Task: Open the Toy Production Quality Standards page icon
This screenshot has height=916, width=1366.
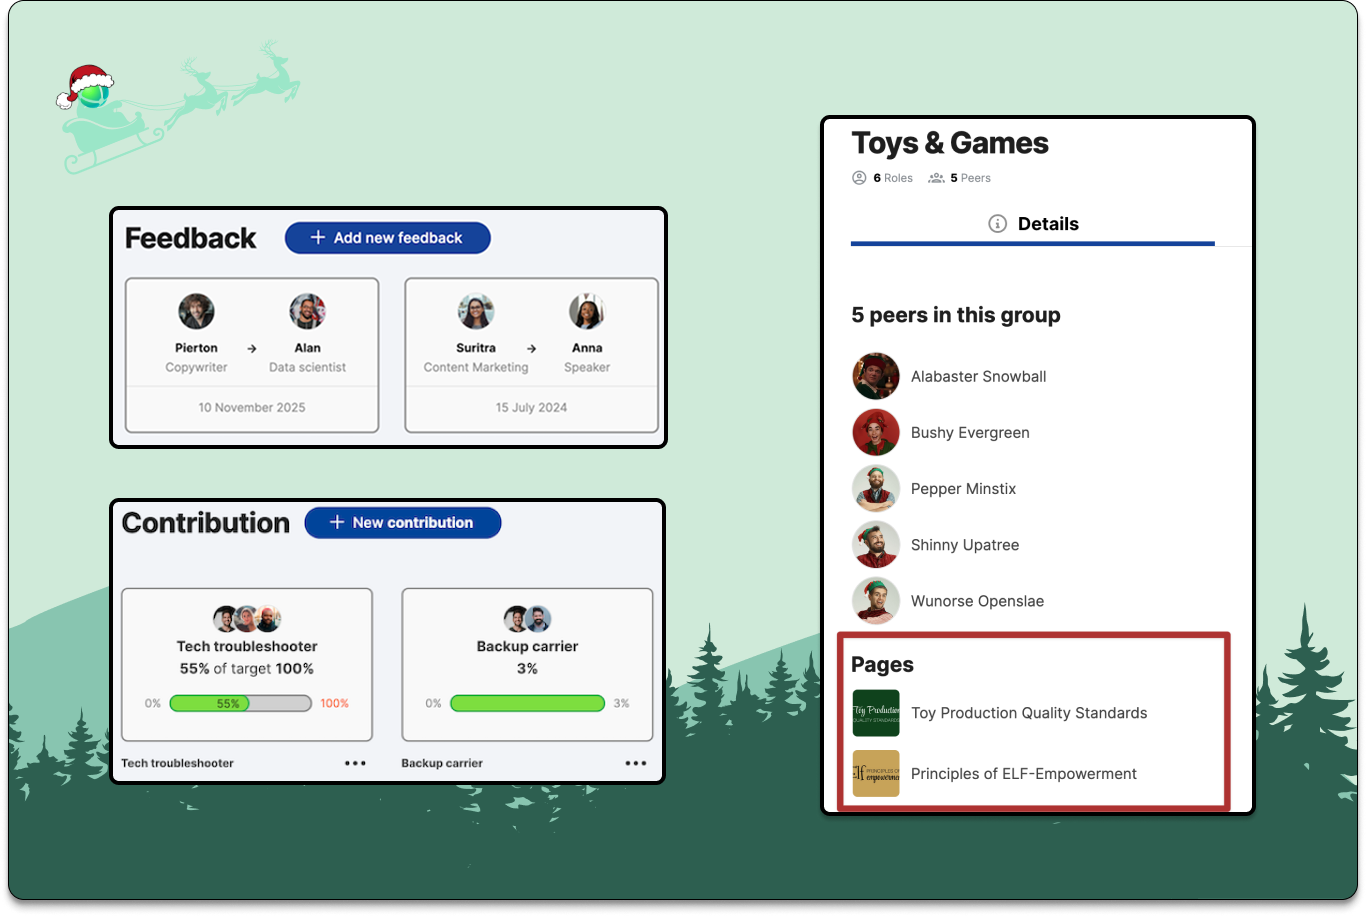Action: [x=875, y=713]
